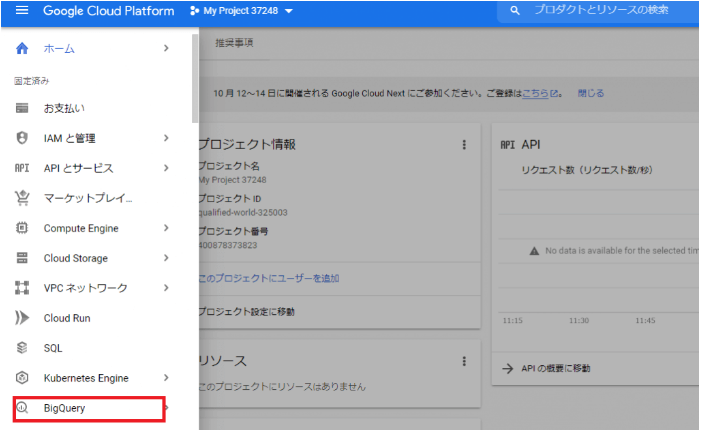Click the billing card icon
This screenshot has width=701, height=430.
click(22, 108)
